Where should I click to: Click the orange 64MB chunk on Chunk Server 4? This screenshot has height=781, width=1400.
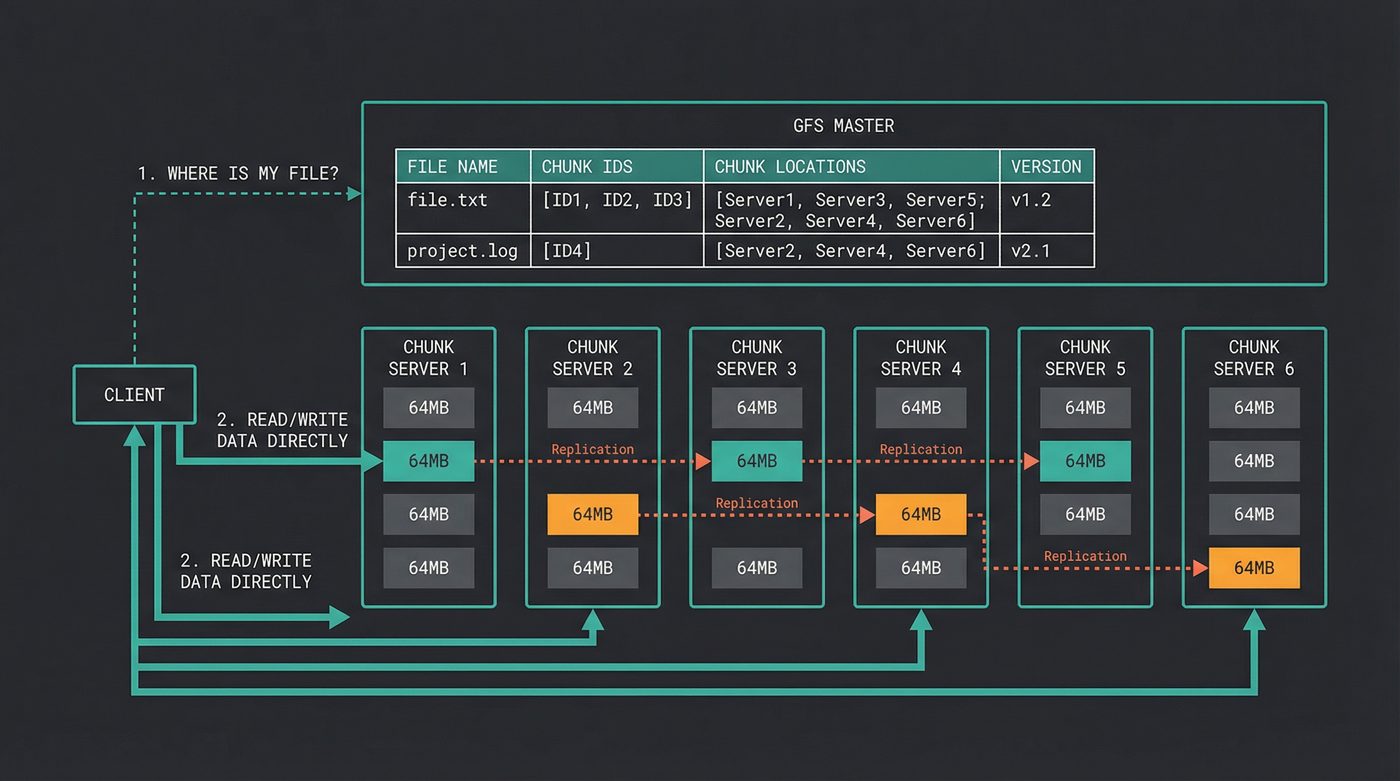[921, 514]
